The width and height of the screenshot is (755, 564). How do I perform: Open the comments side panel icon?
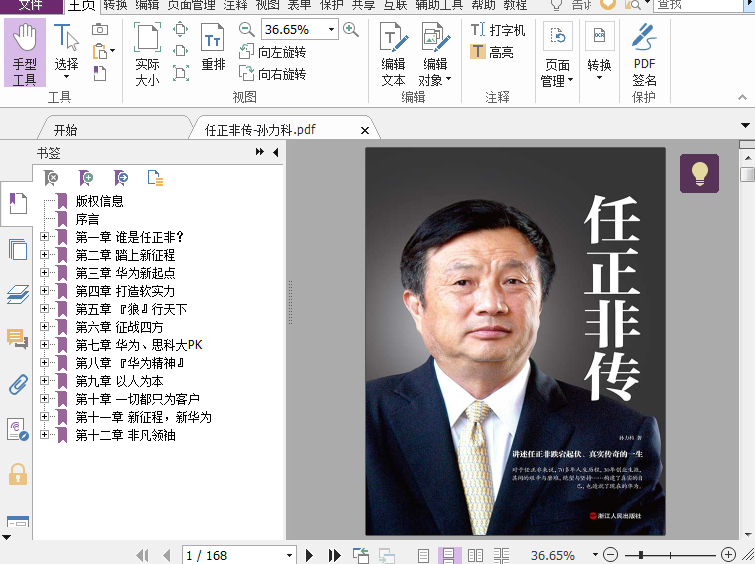coord(18,339)
